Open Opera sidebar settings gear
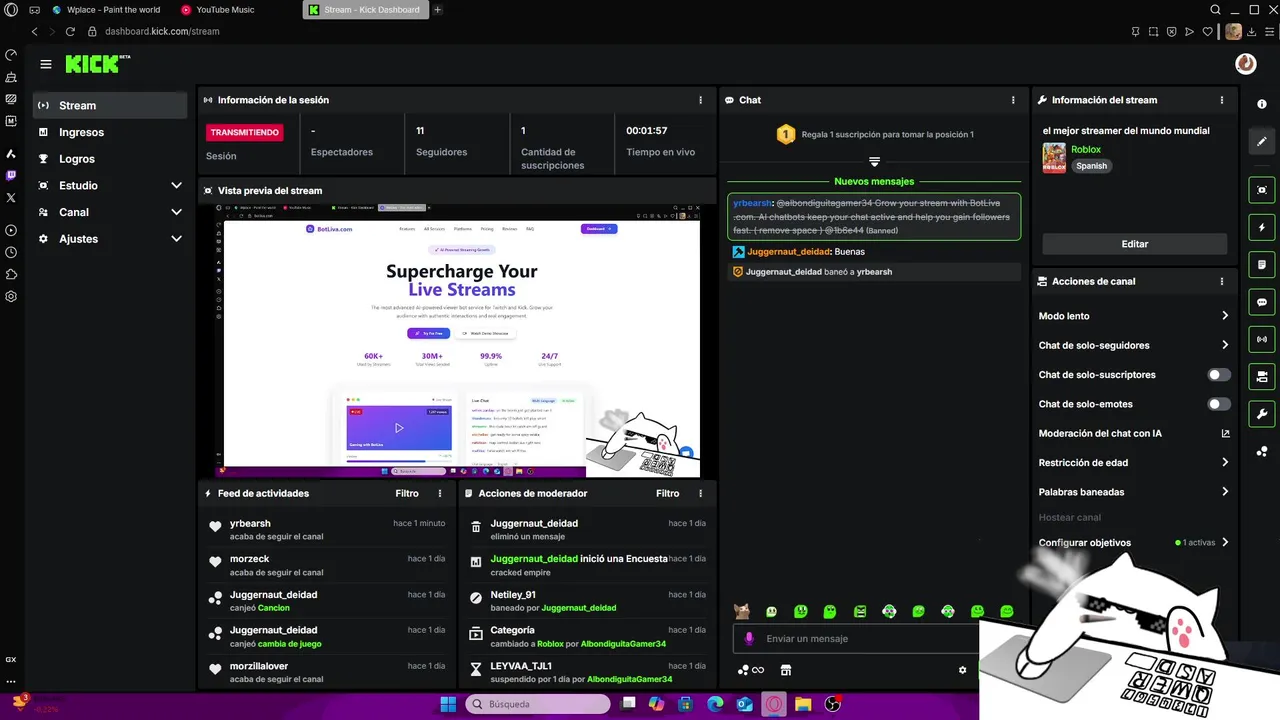The image size is (1280, 720). (x=11, y=296)
